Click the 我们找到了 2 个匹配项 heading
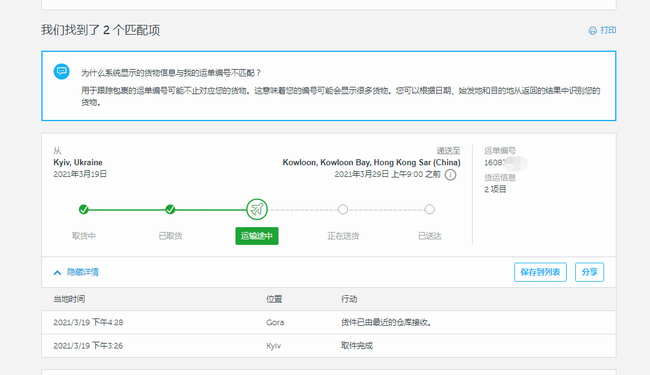Viewport: 650px width, 375px height. [x=100, y=30]
